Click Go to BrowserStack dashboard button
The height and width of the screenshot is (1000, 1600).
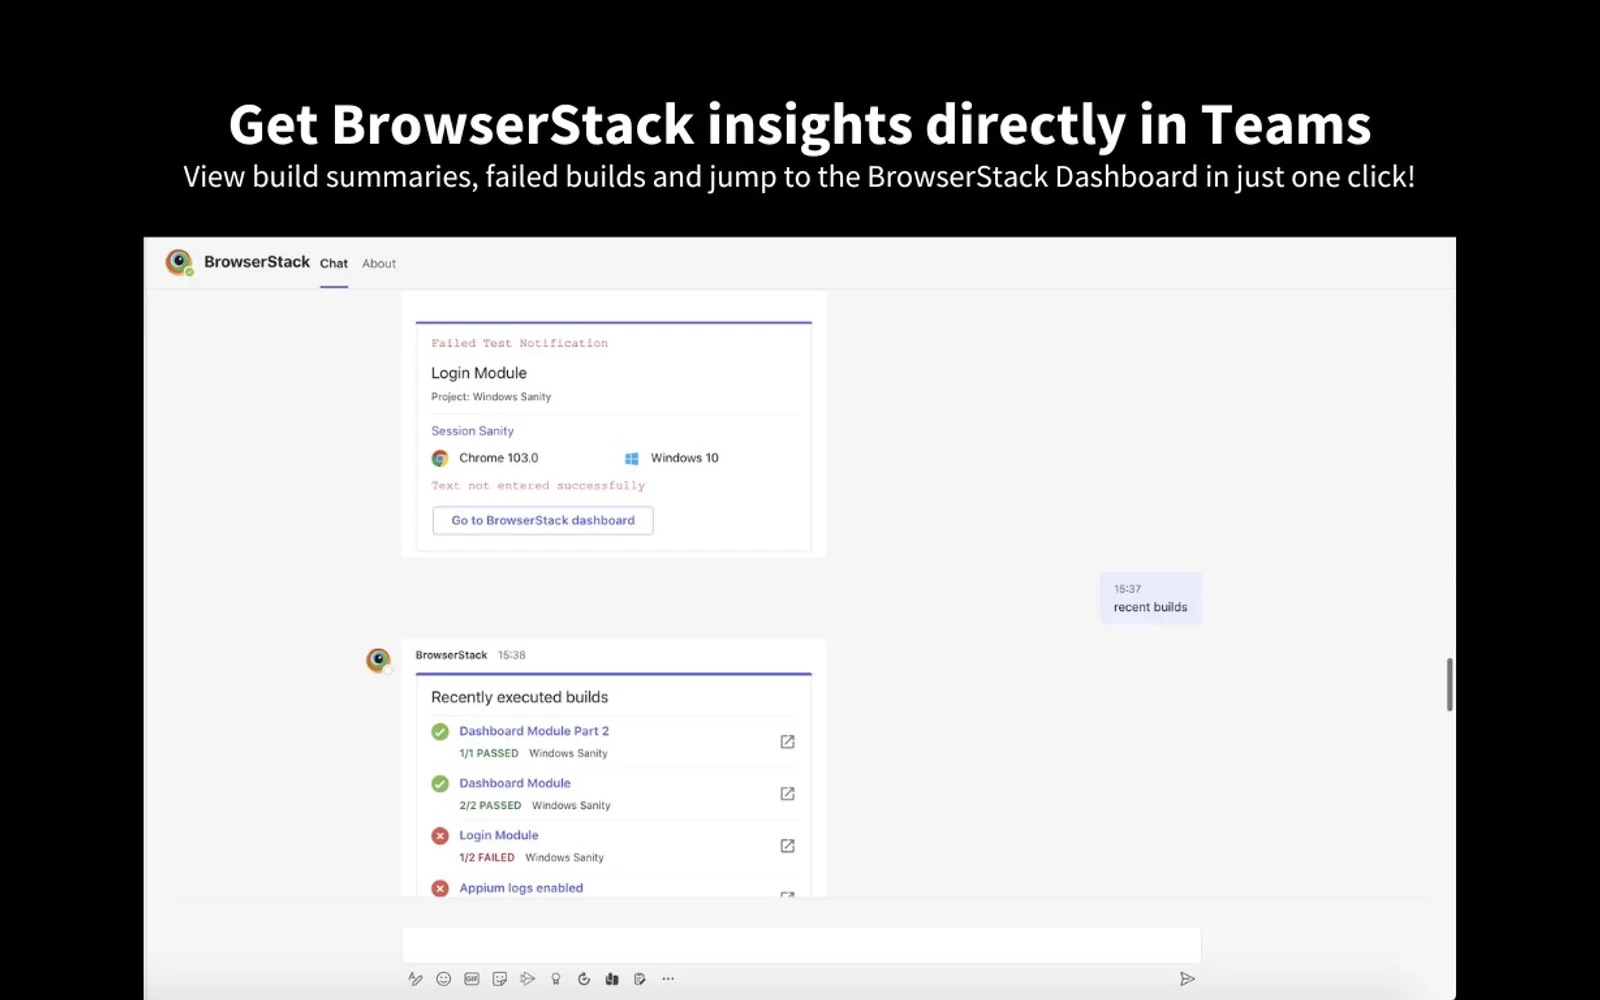[543, 521]
